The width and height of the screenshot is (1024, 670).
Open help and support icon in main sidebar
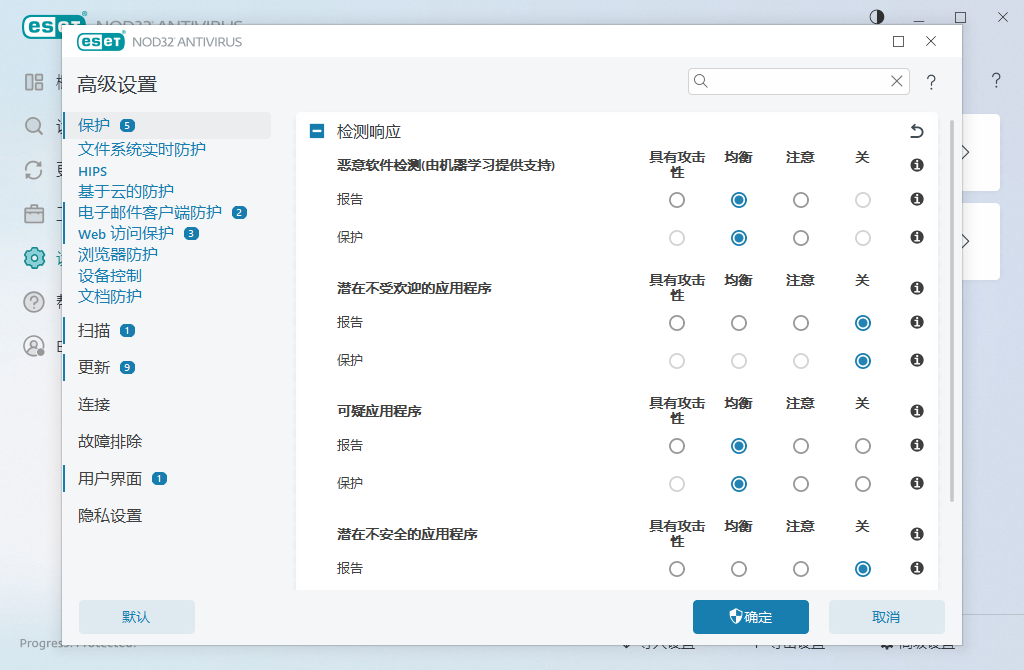(x=34, y=302)
